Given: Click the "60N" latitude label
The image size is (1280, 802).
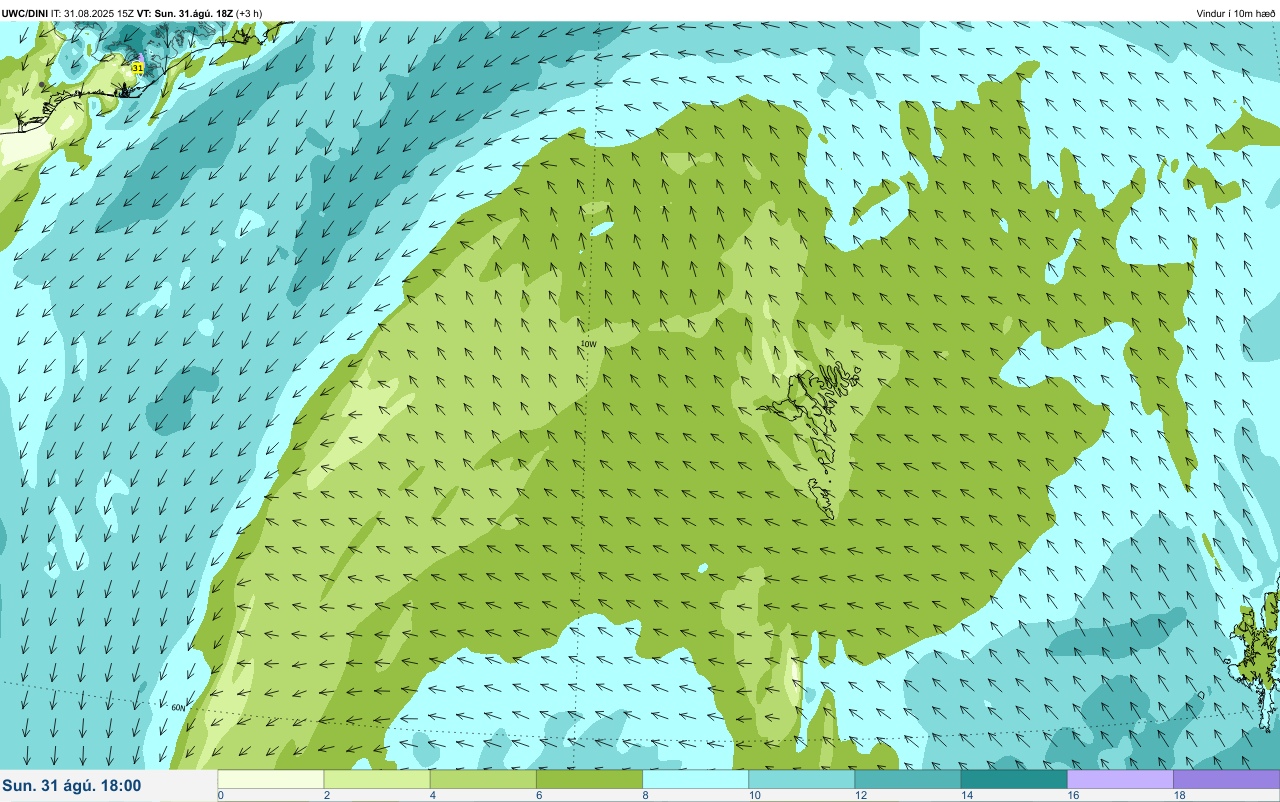Looking at the screenshot, I should click(x=178, y=708).
